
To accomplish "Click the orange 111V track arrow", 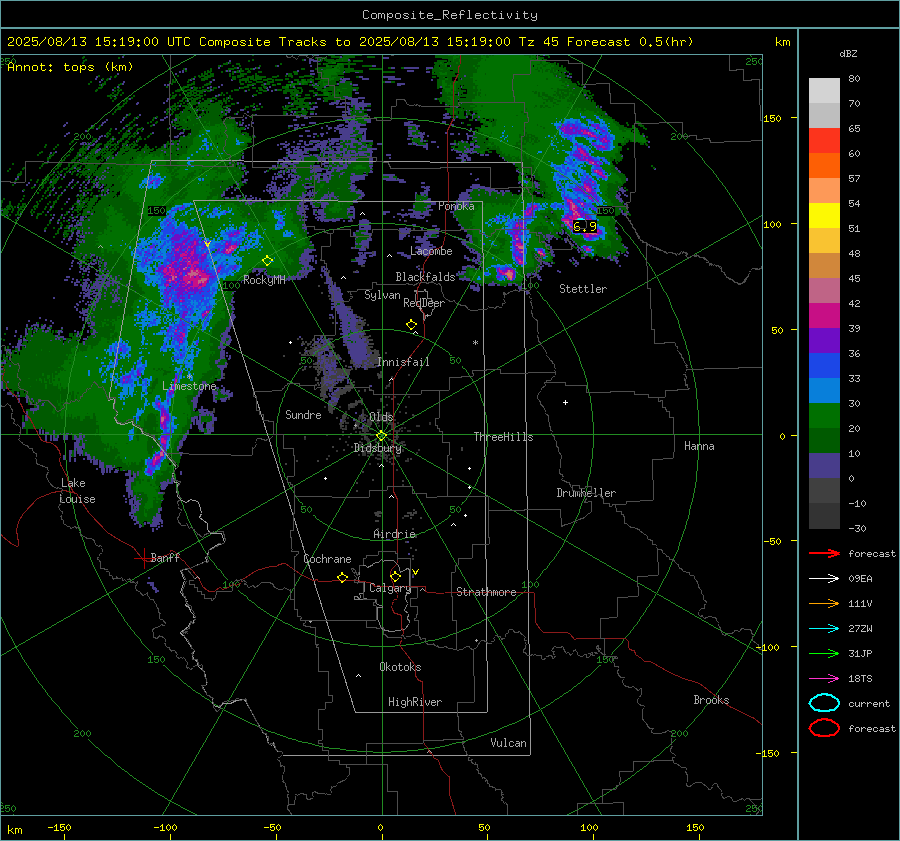I will (824, 603).
